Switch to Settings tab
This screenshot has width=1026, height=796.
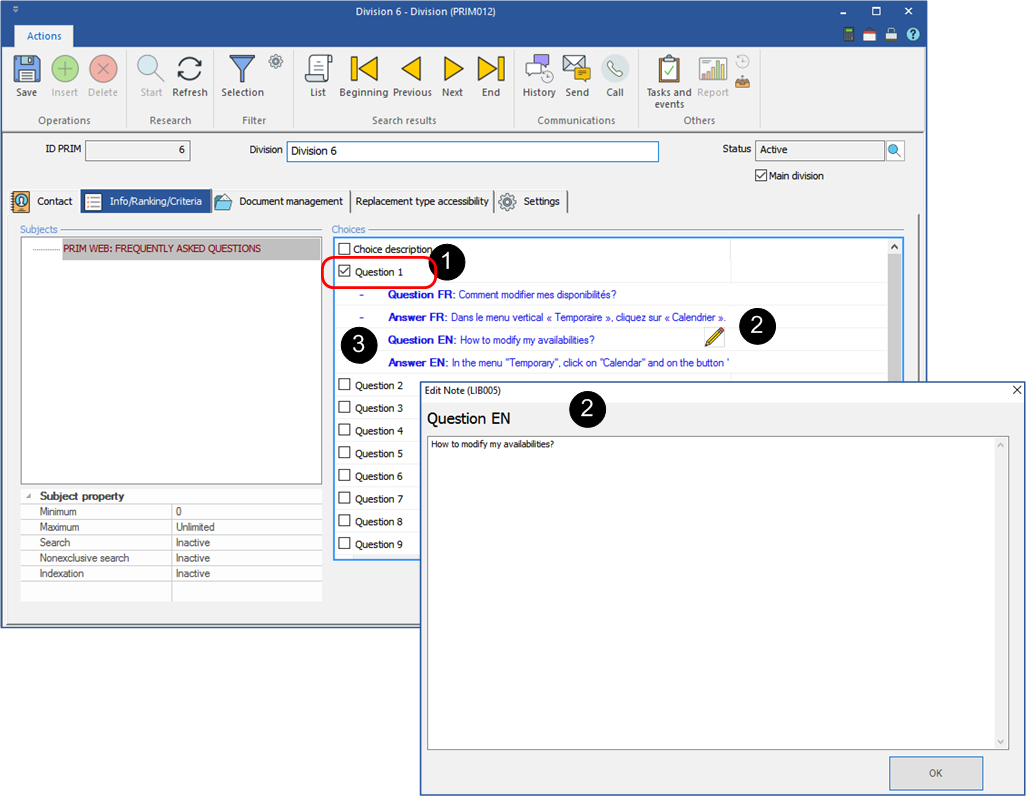coord(531,202)
